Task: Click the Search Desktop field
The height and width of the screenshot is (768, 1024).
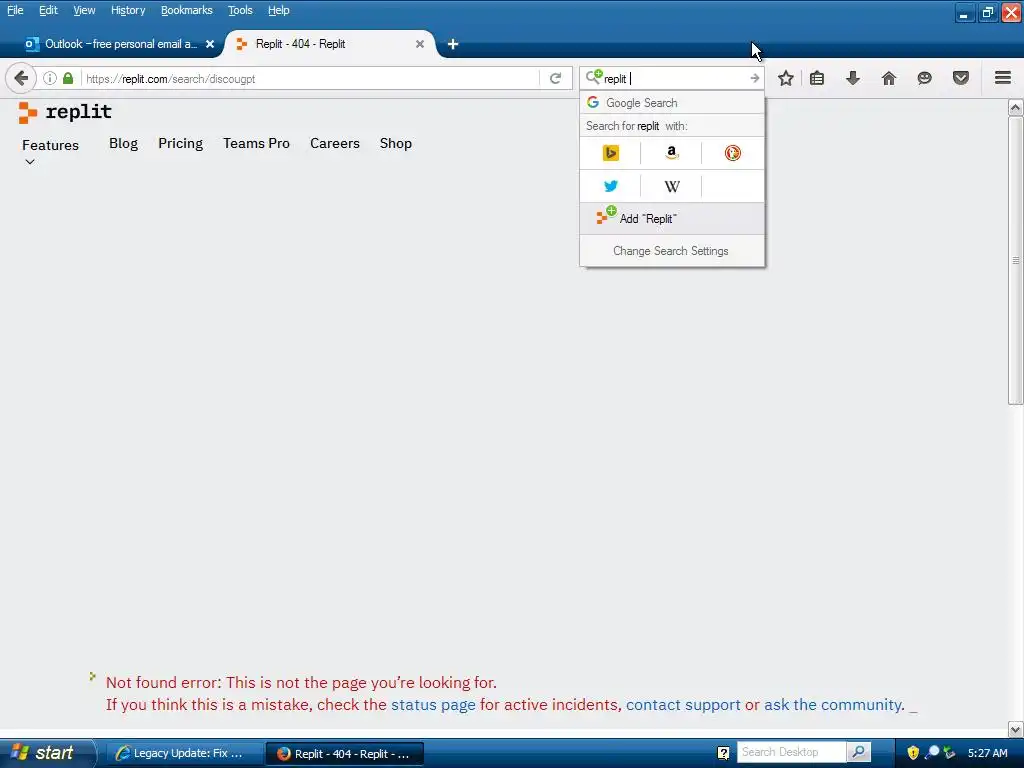Action: coord(792,752)
